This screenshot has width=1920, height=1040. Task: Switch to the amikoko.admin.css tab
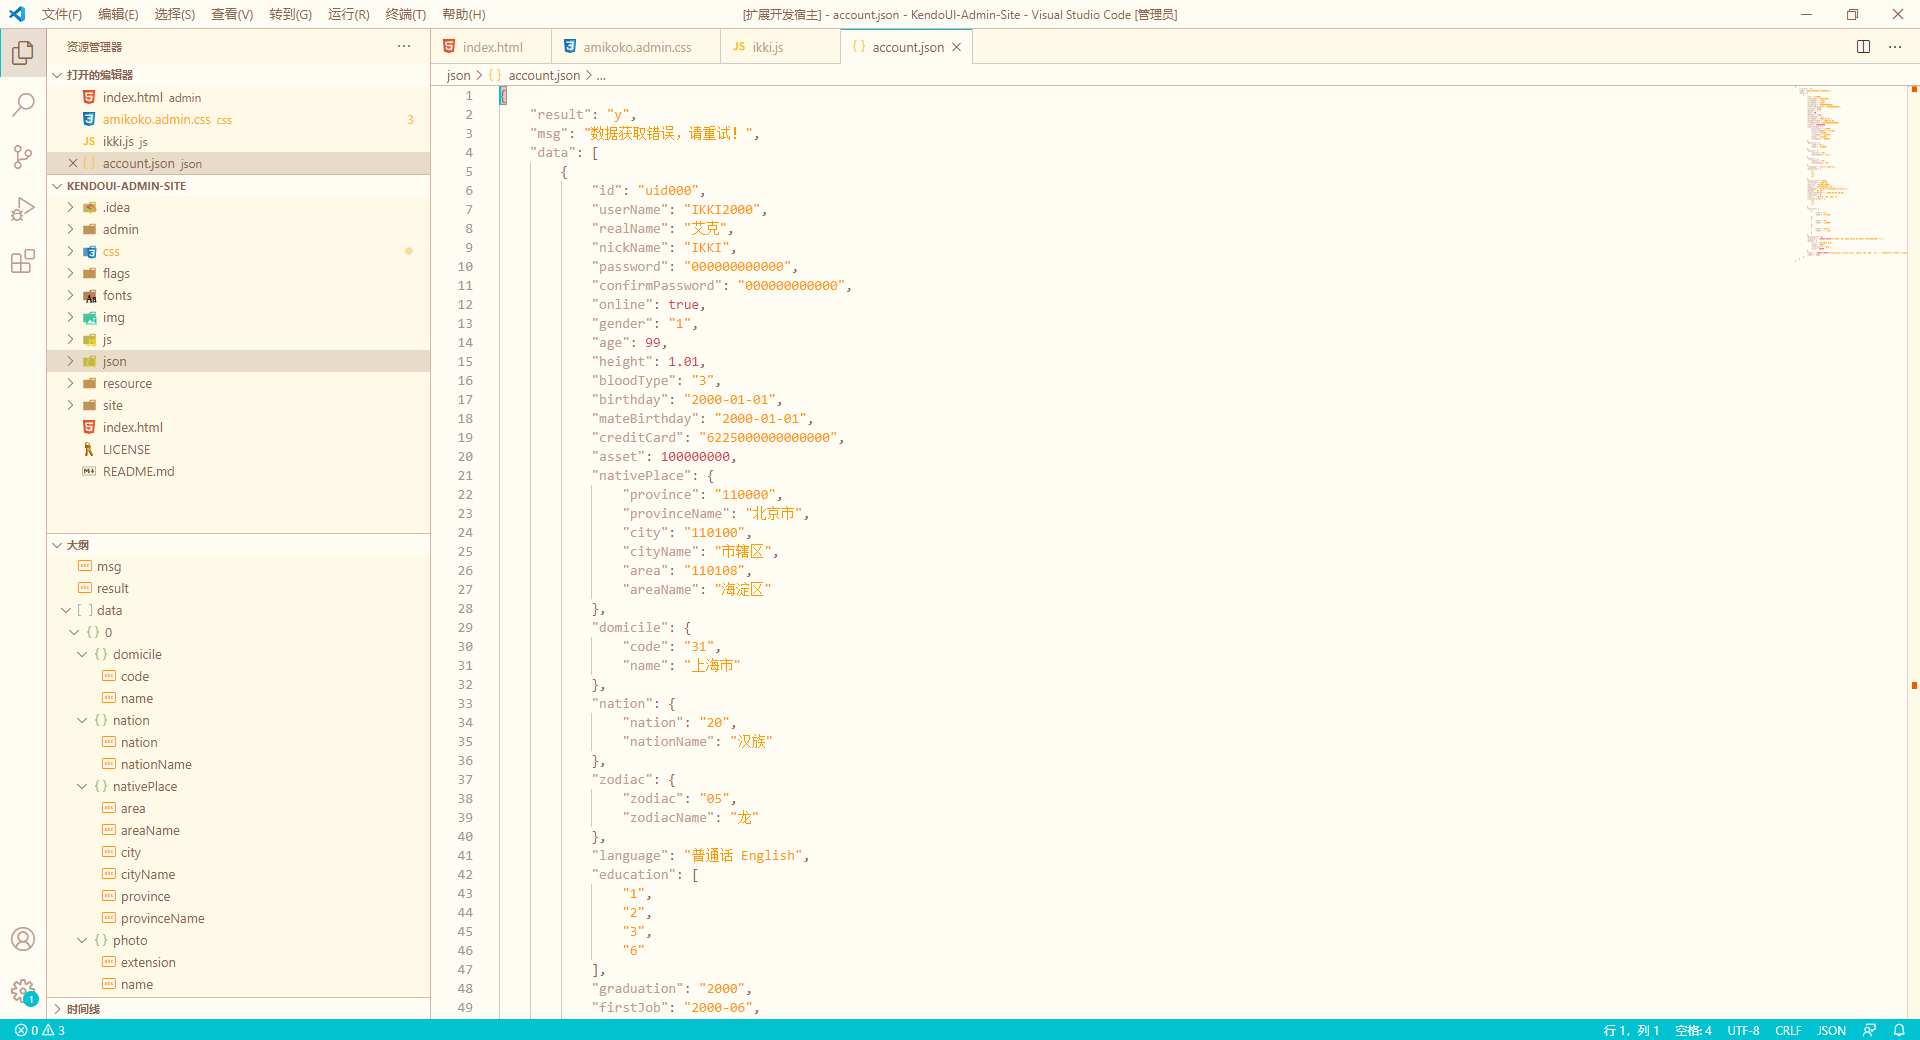click(636, 47)
